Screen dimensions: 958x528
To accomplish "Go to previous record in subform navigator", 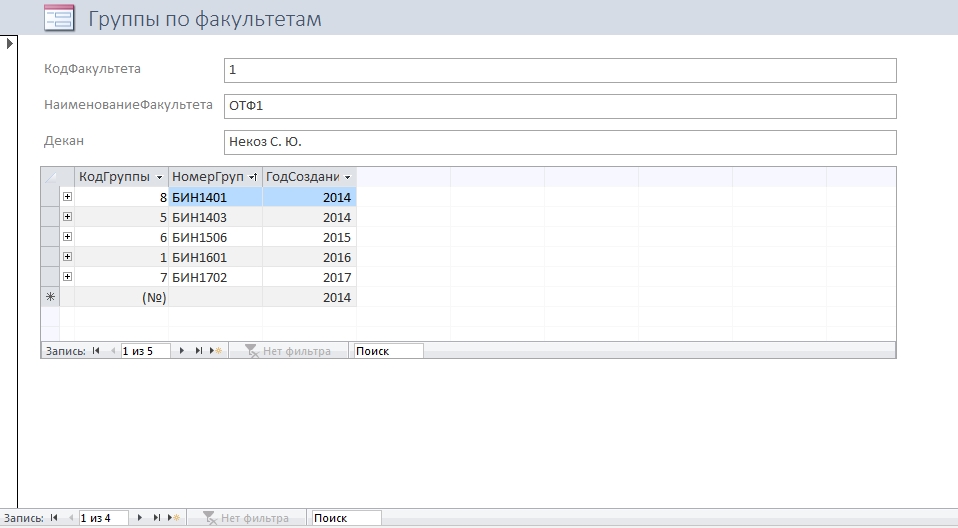I will click(x=112, y=351).
